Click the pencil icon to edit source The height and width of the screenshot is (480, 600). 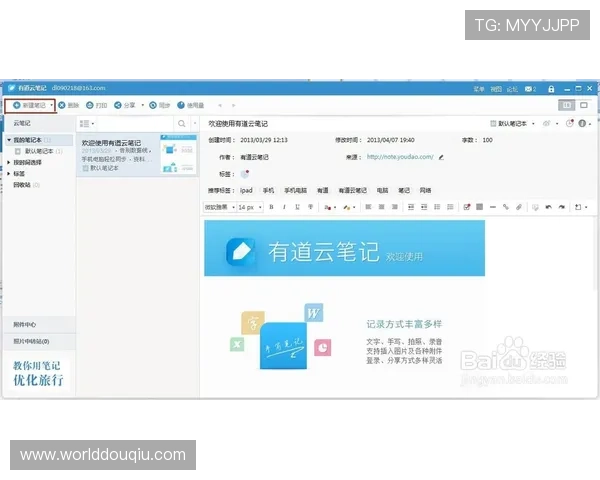441,157
